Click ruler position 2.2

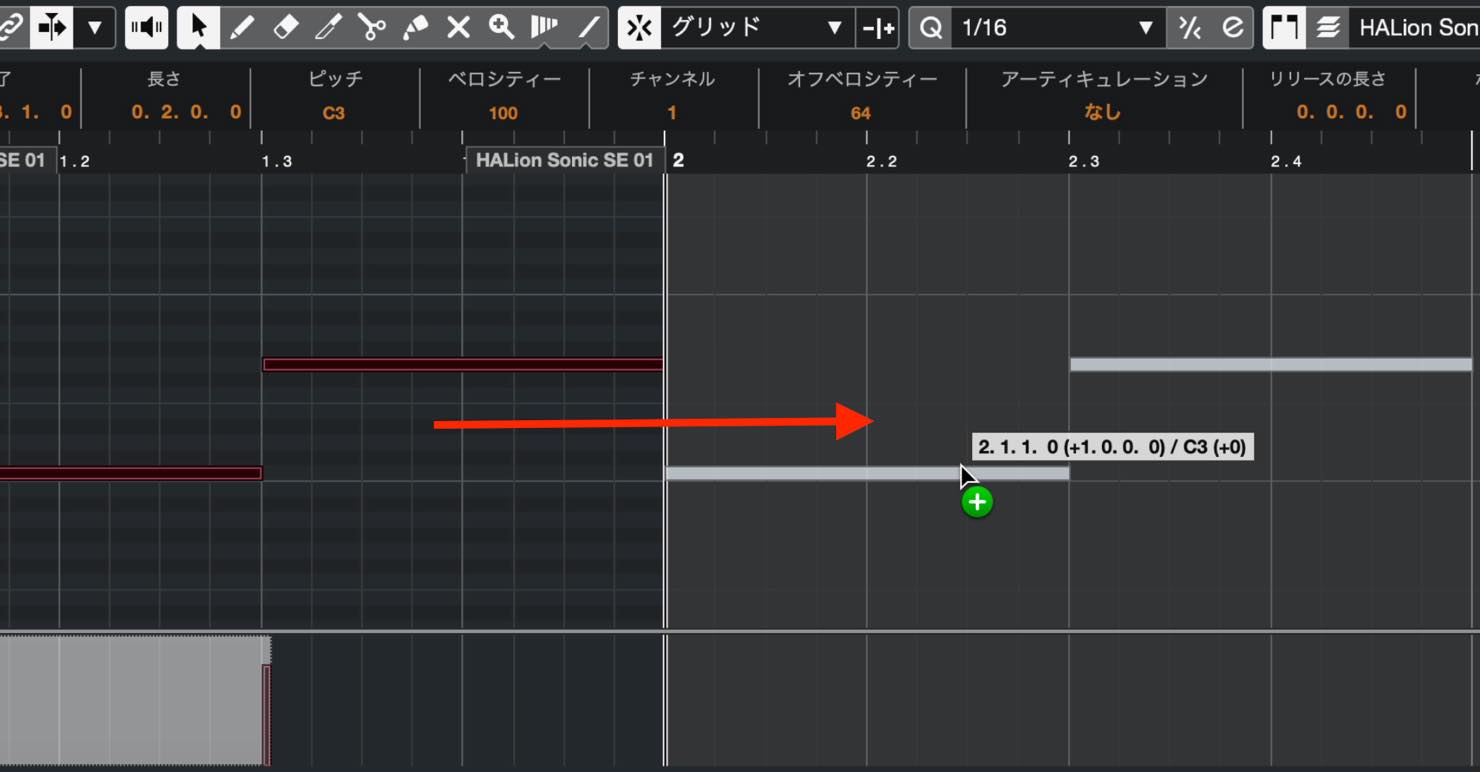click(882, 161)
